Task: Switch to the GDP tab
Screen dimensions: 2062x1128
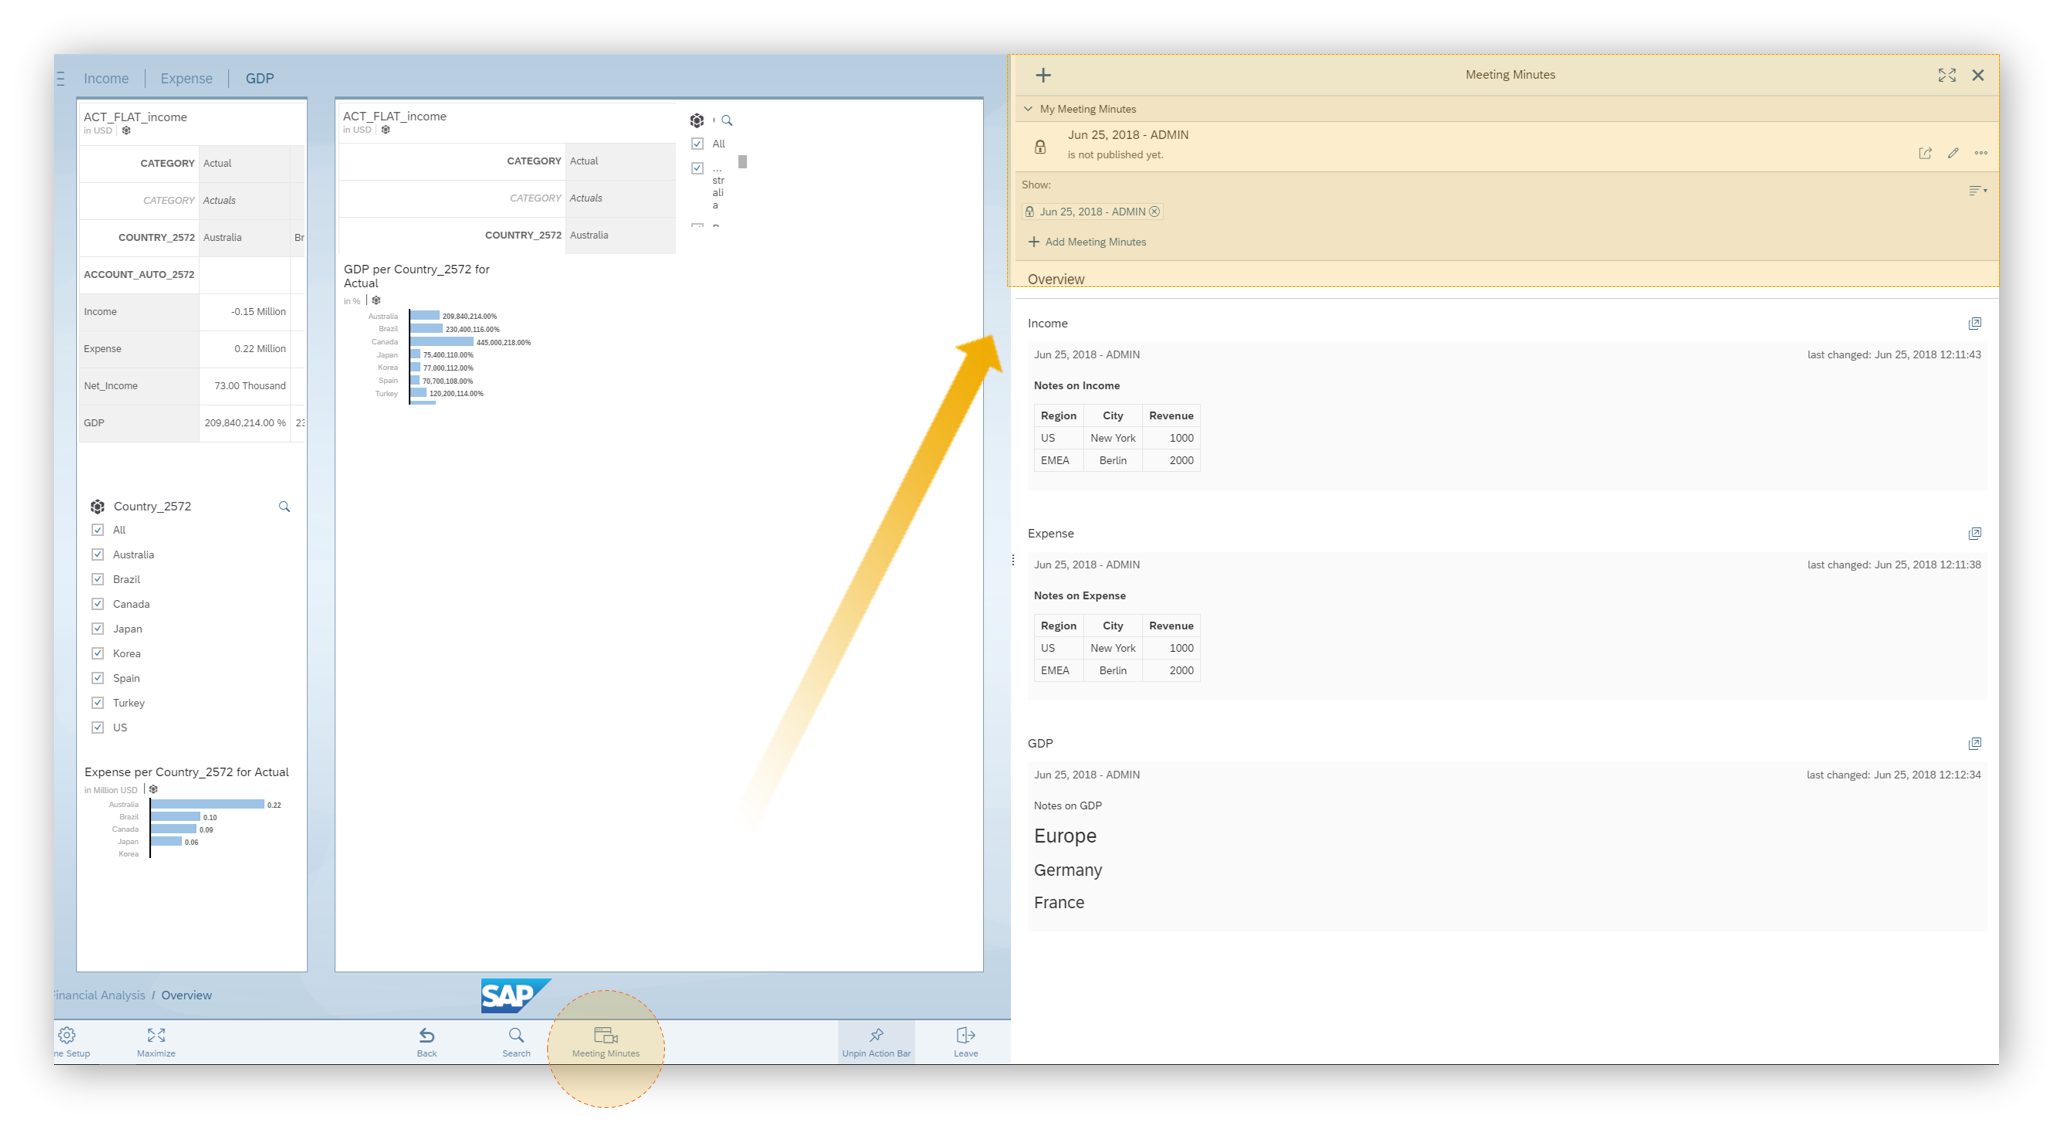Action: pos(259,78)
